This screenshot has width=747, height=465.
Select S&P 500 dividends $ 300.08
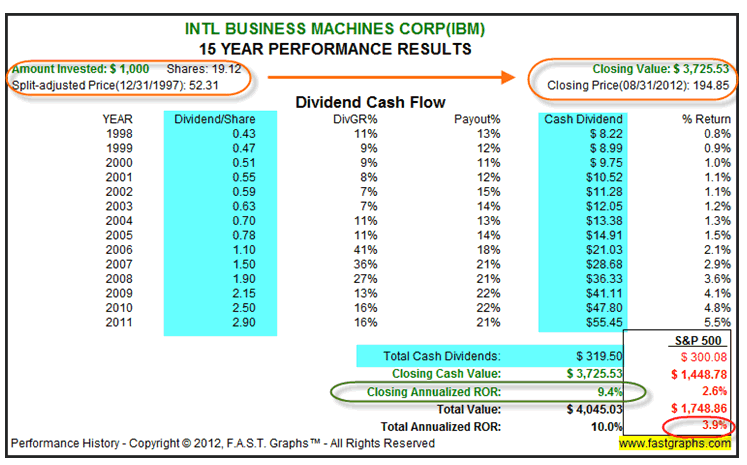click(704, 357)
